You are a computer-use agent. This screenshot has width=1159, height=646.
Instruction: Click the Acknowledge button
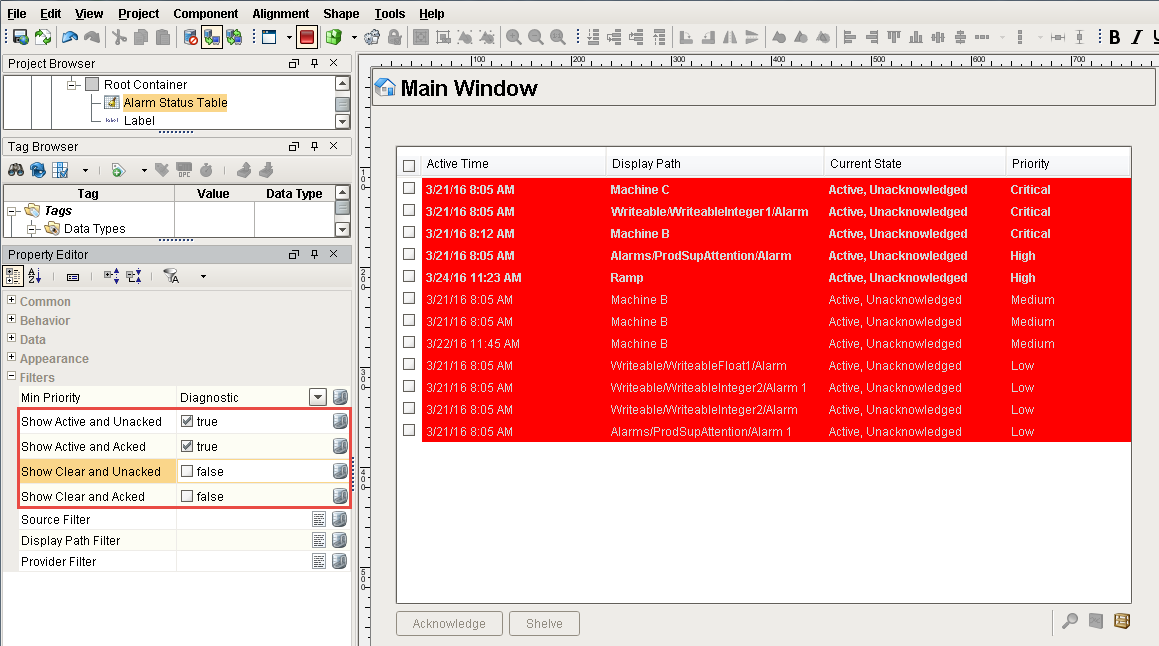[449, 623]
